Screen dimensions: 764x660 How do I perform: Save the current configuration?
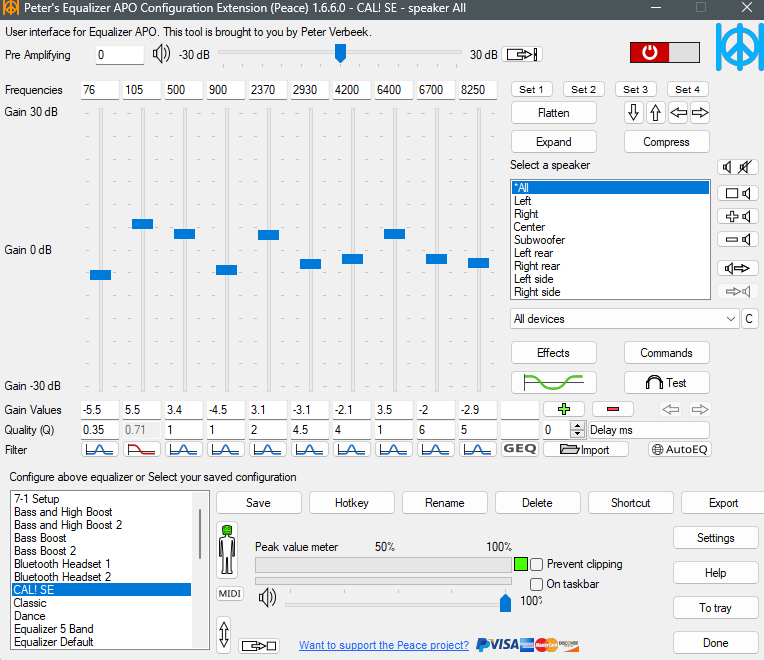pyautogui.click(x=258, y=503)
